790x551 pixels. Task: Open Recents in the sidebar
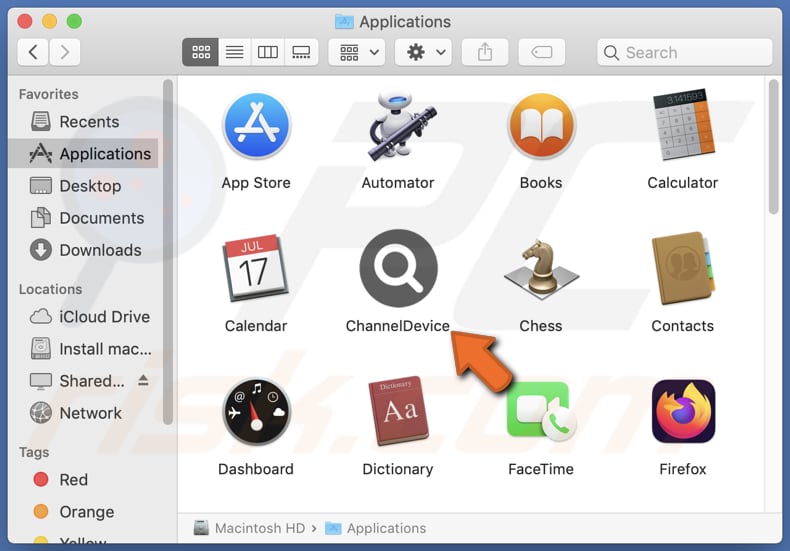coord(83,121)
